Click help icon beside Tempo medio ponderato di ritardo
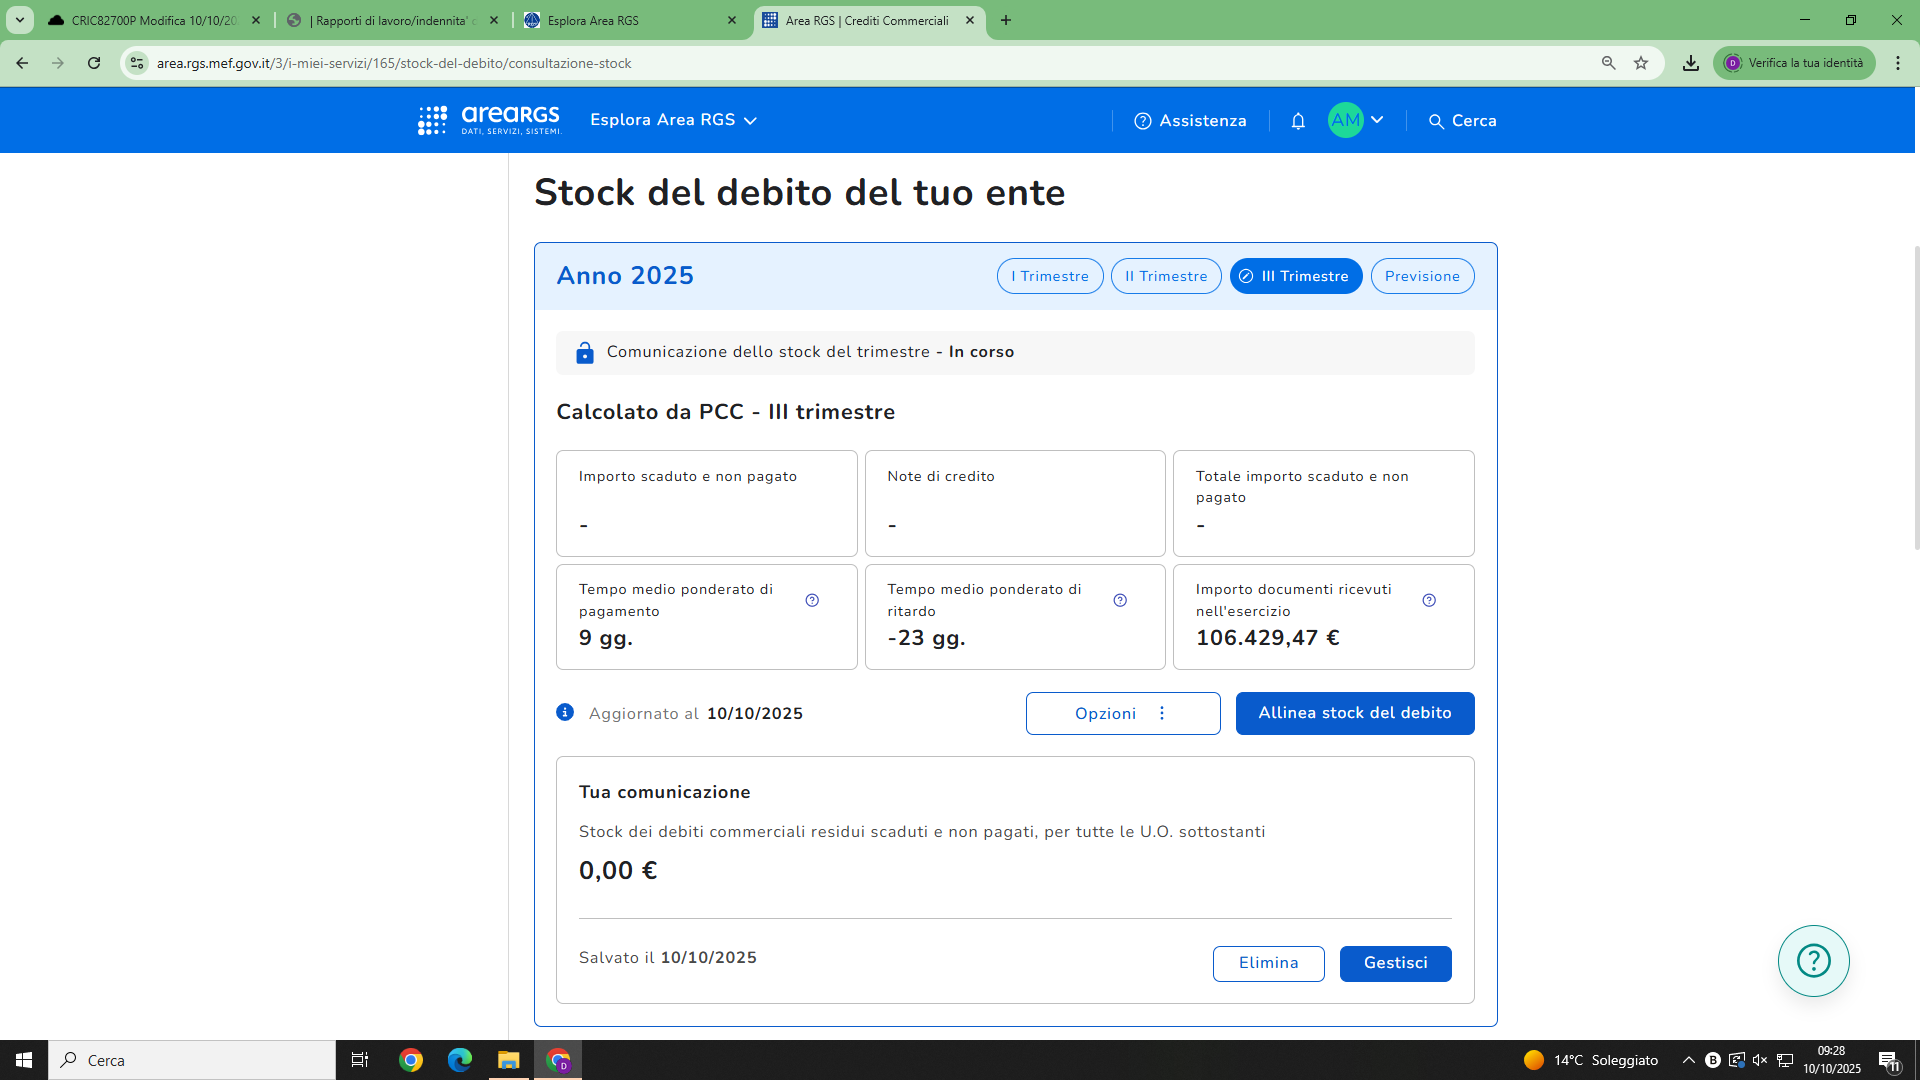The height and width of the screenshot is (1080, 1920). pos(1120,600)
